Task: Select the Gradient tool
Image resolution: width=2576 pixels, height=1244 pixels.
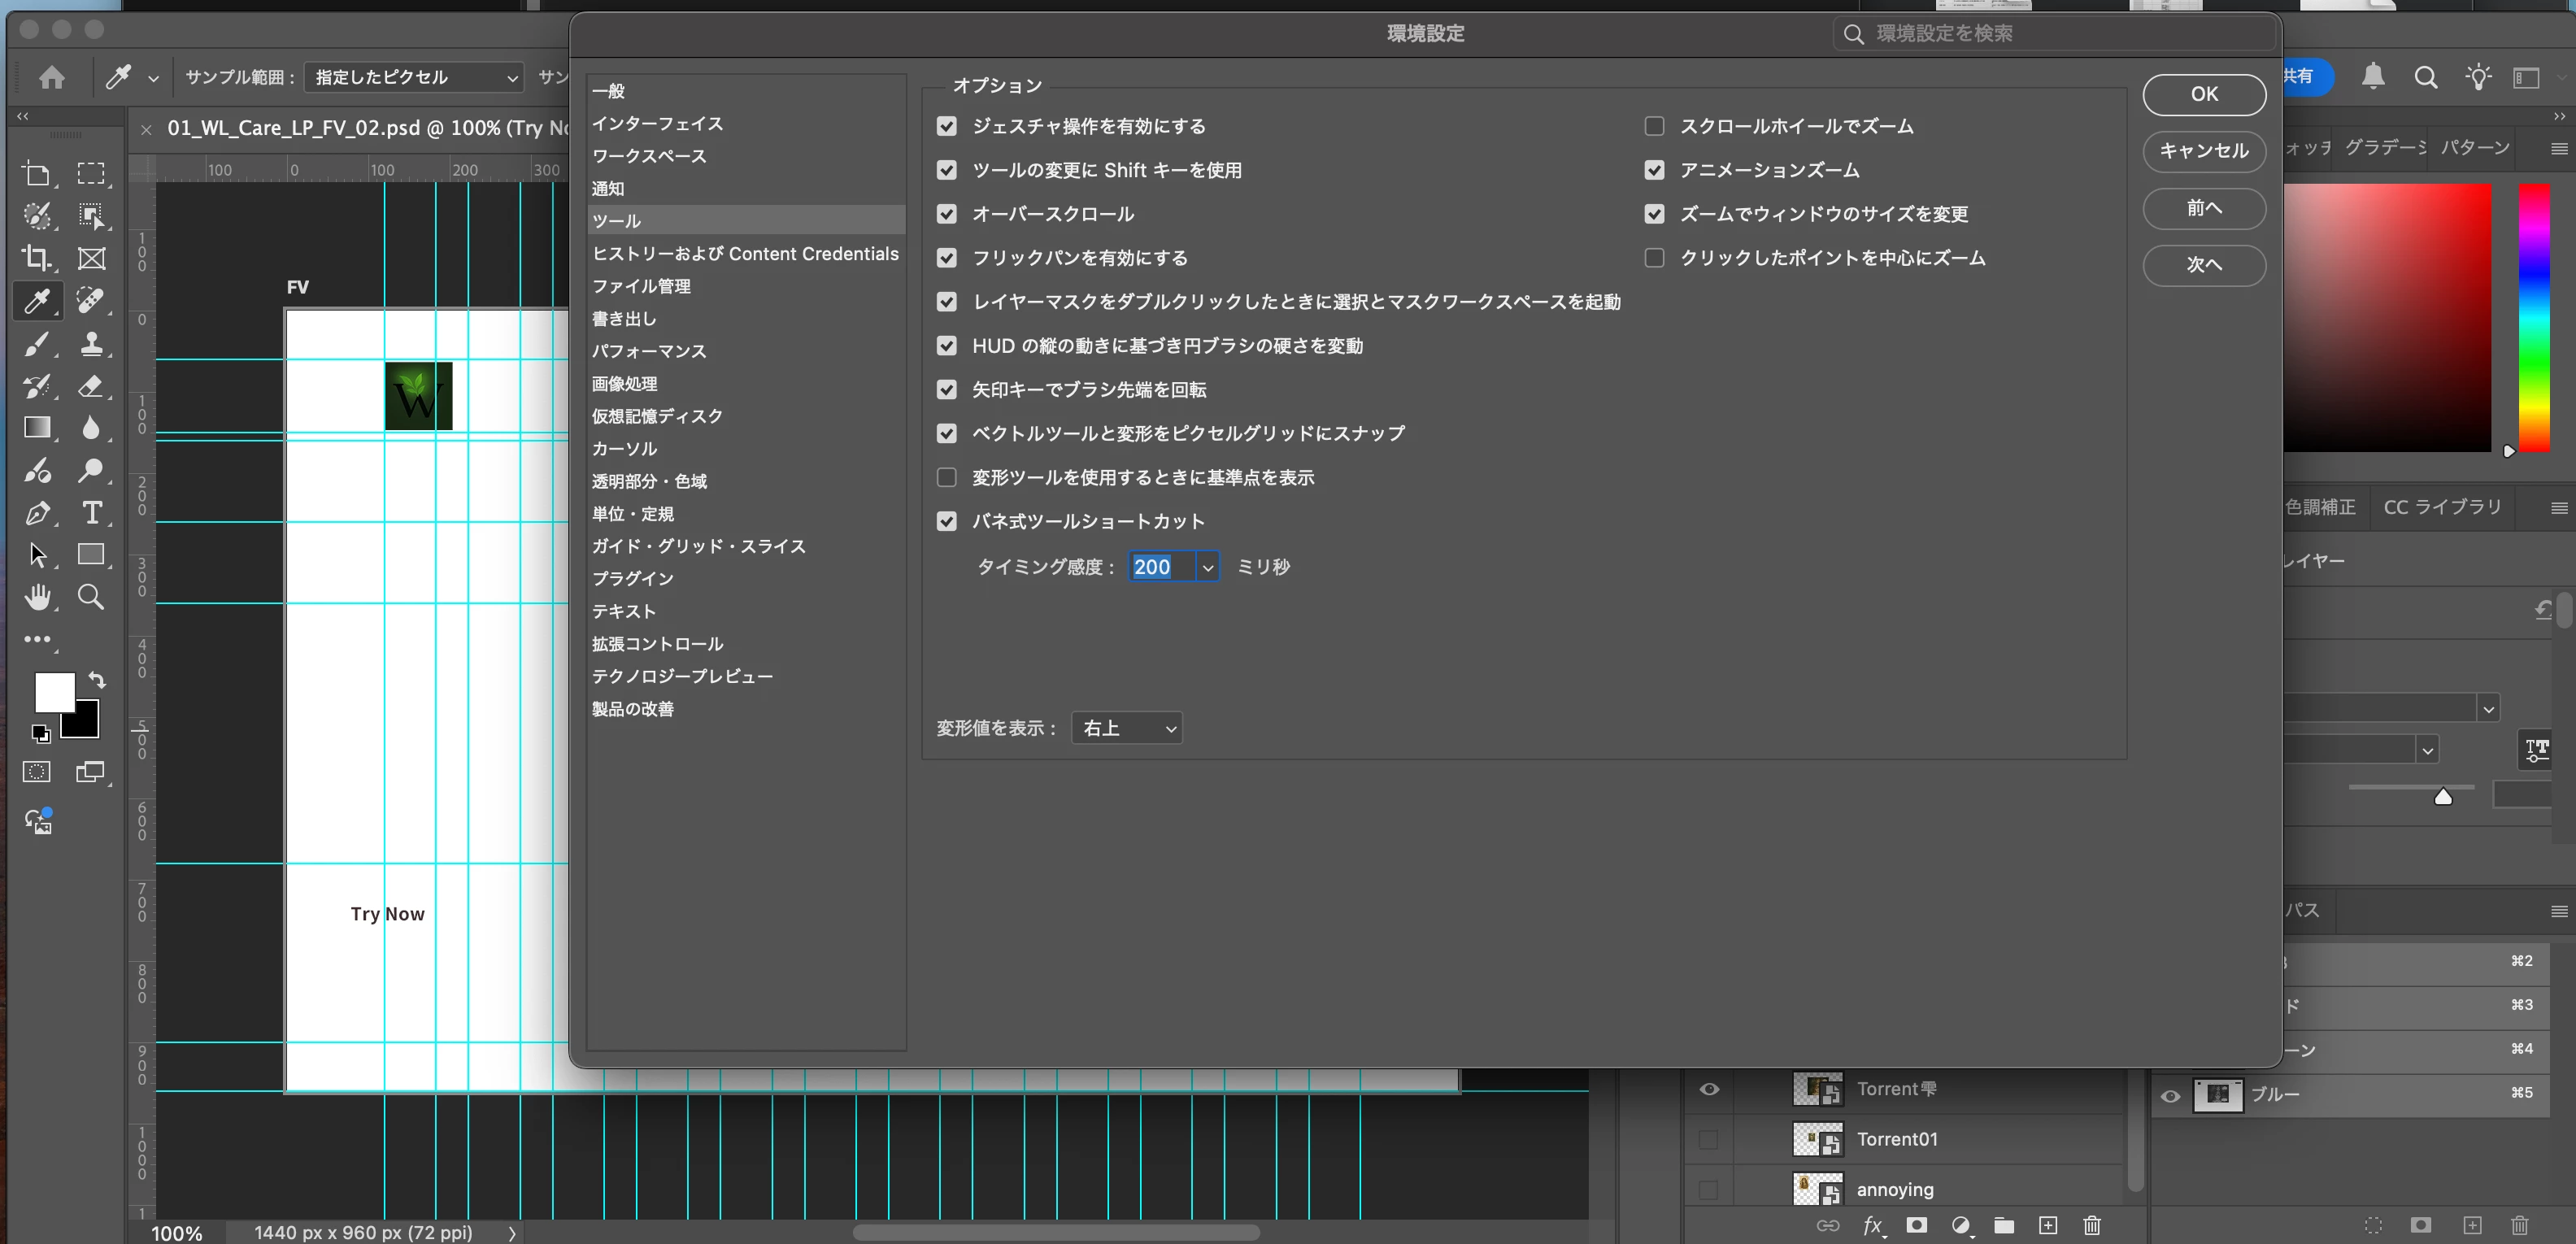Action: tap(37, 428)
